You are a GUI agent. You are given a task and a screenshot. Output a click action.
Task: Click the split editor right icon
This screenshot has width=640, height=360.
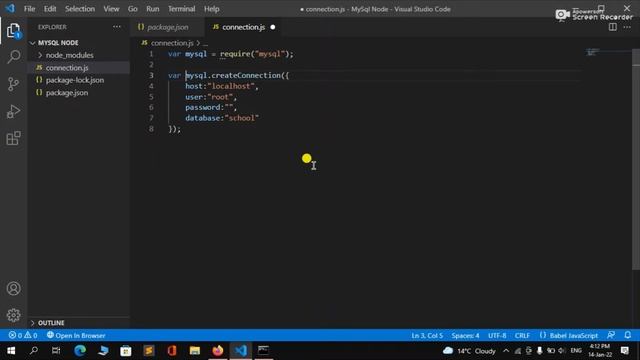(x=613, y=27)
